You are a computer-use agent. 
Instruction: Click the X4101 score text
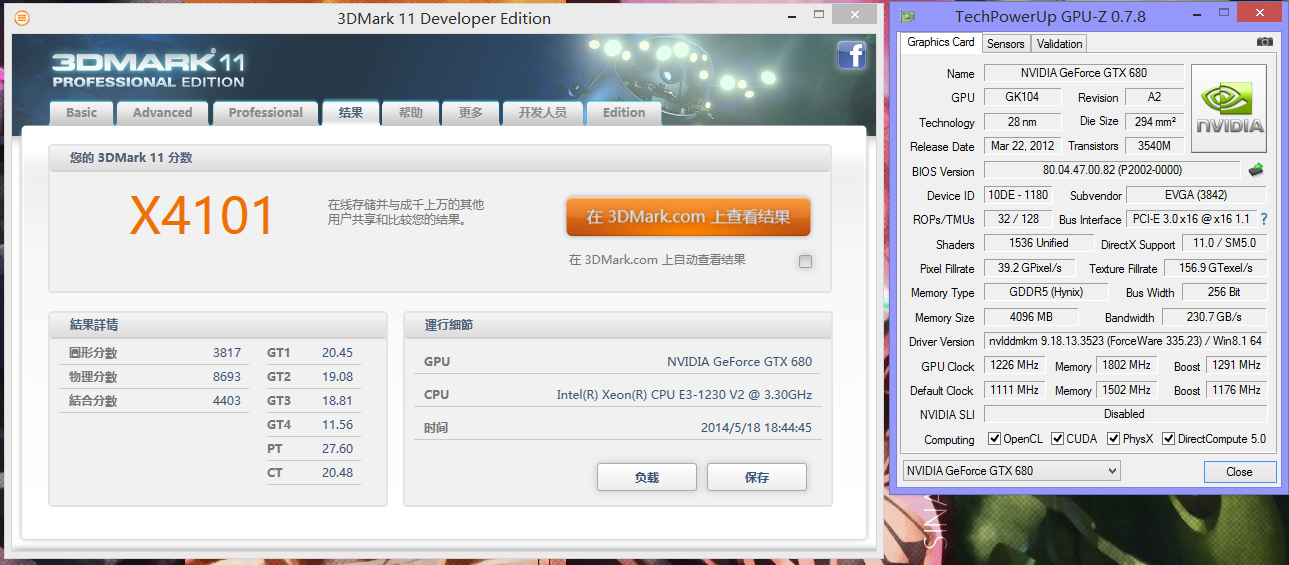(x=203, y=216)
